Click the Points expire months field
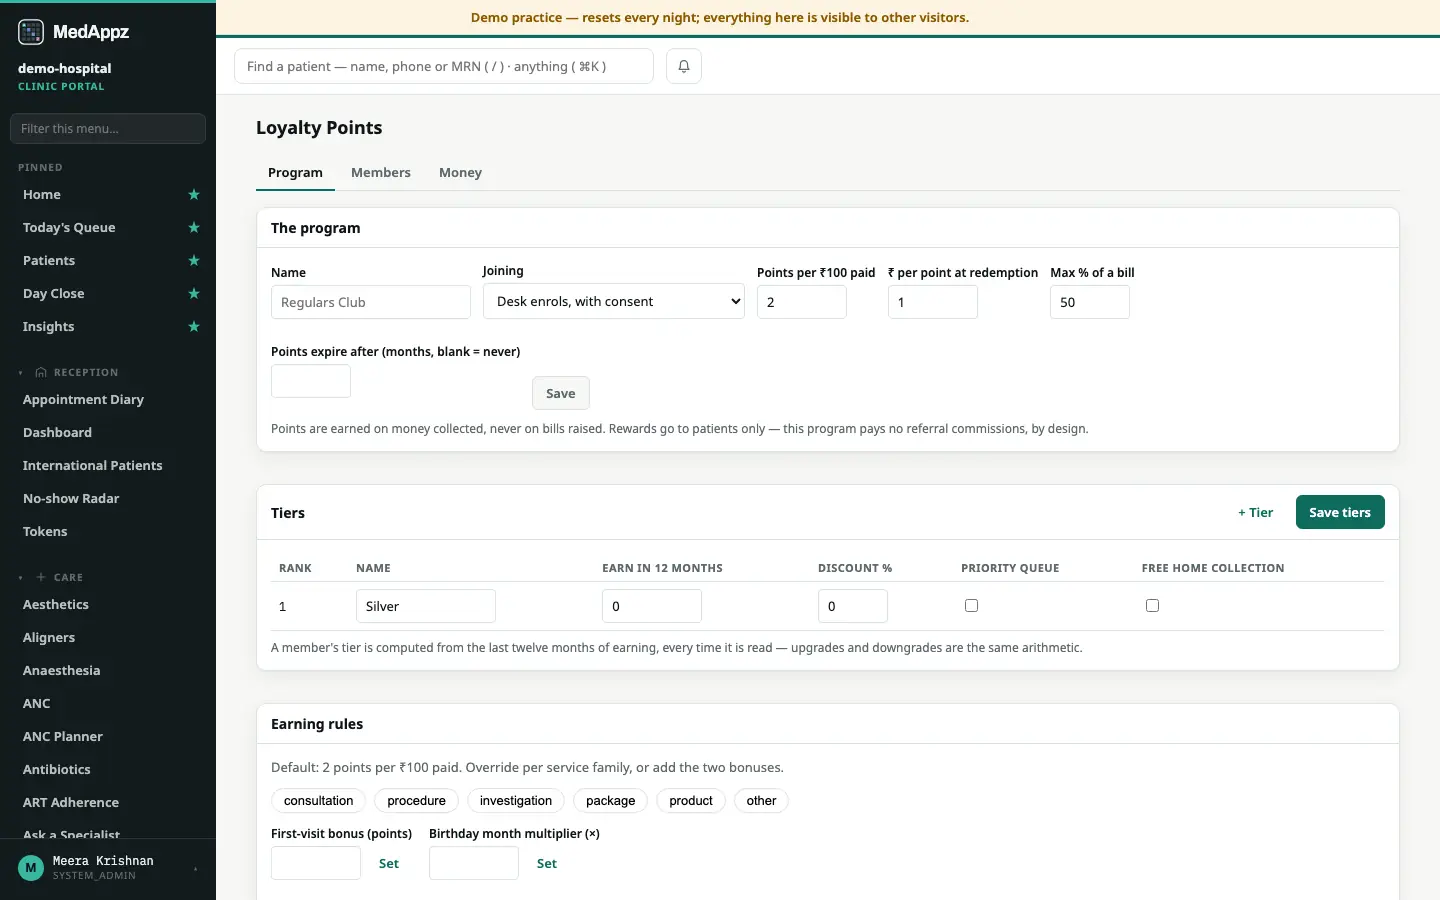Viewport: 1440px width, 900px height. (x=311, y=381)
